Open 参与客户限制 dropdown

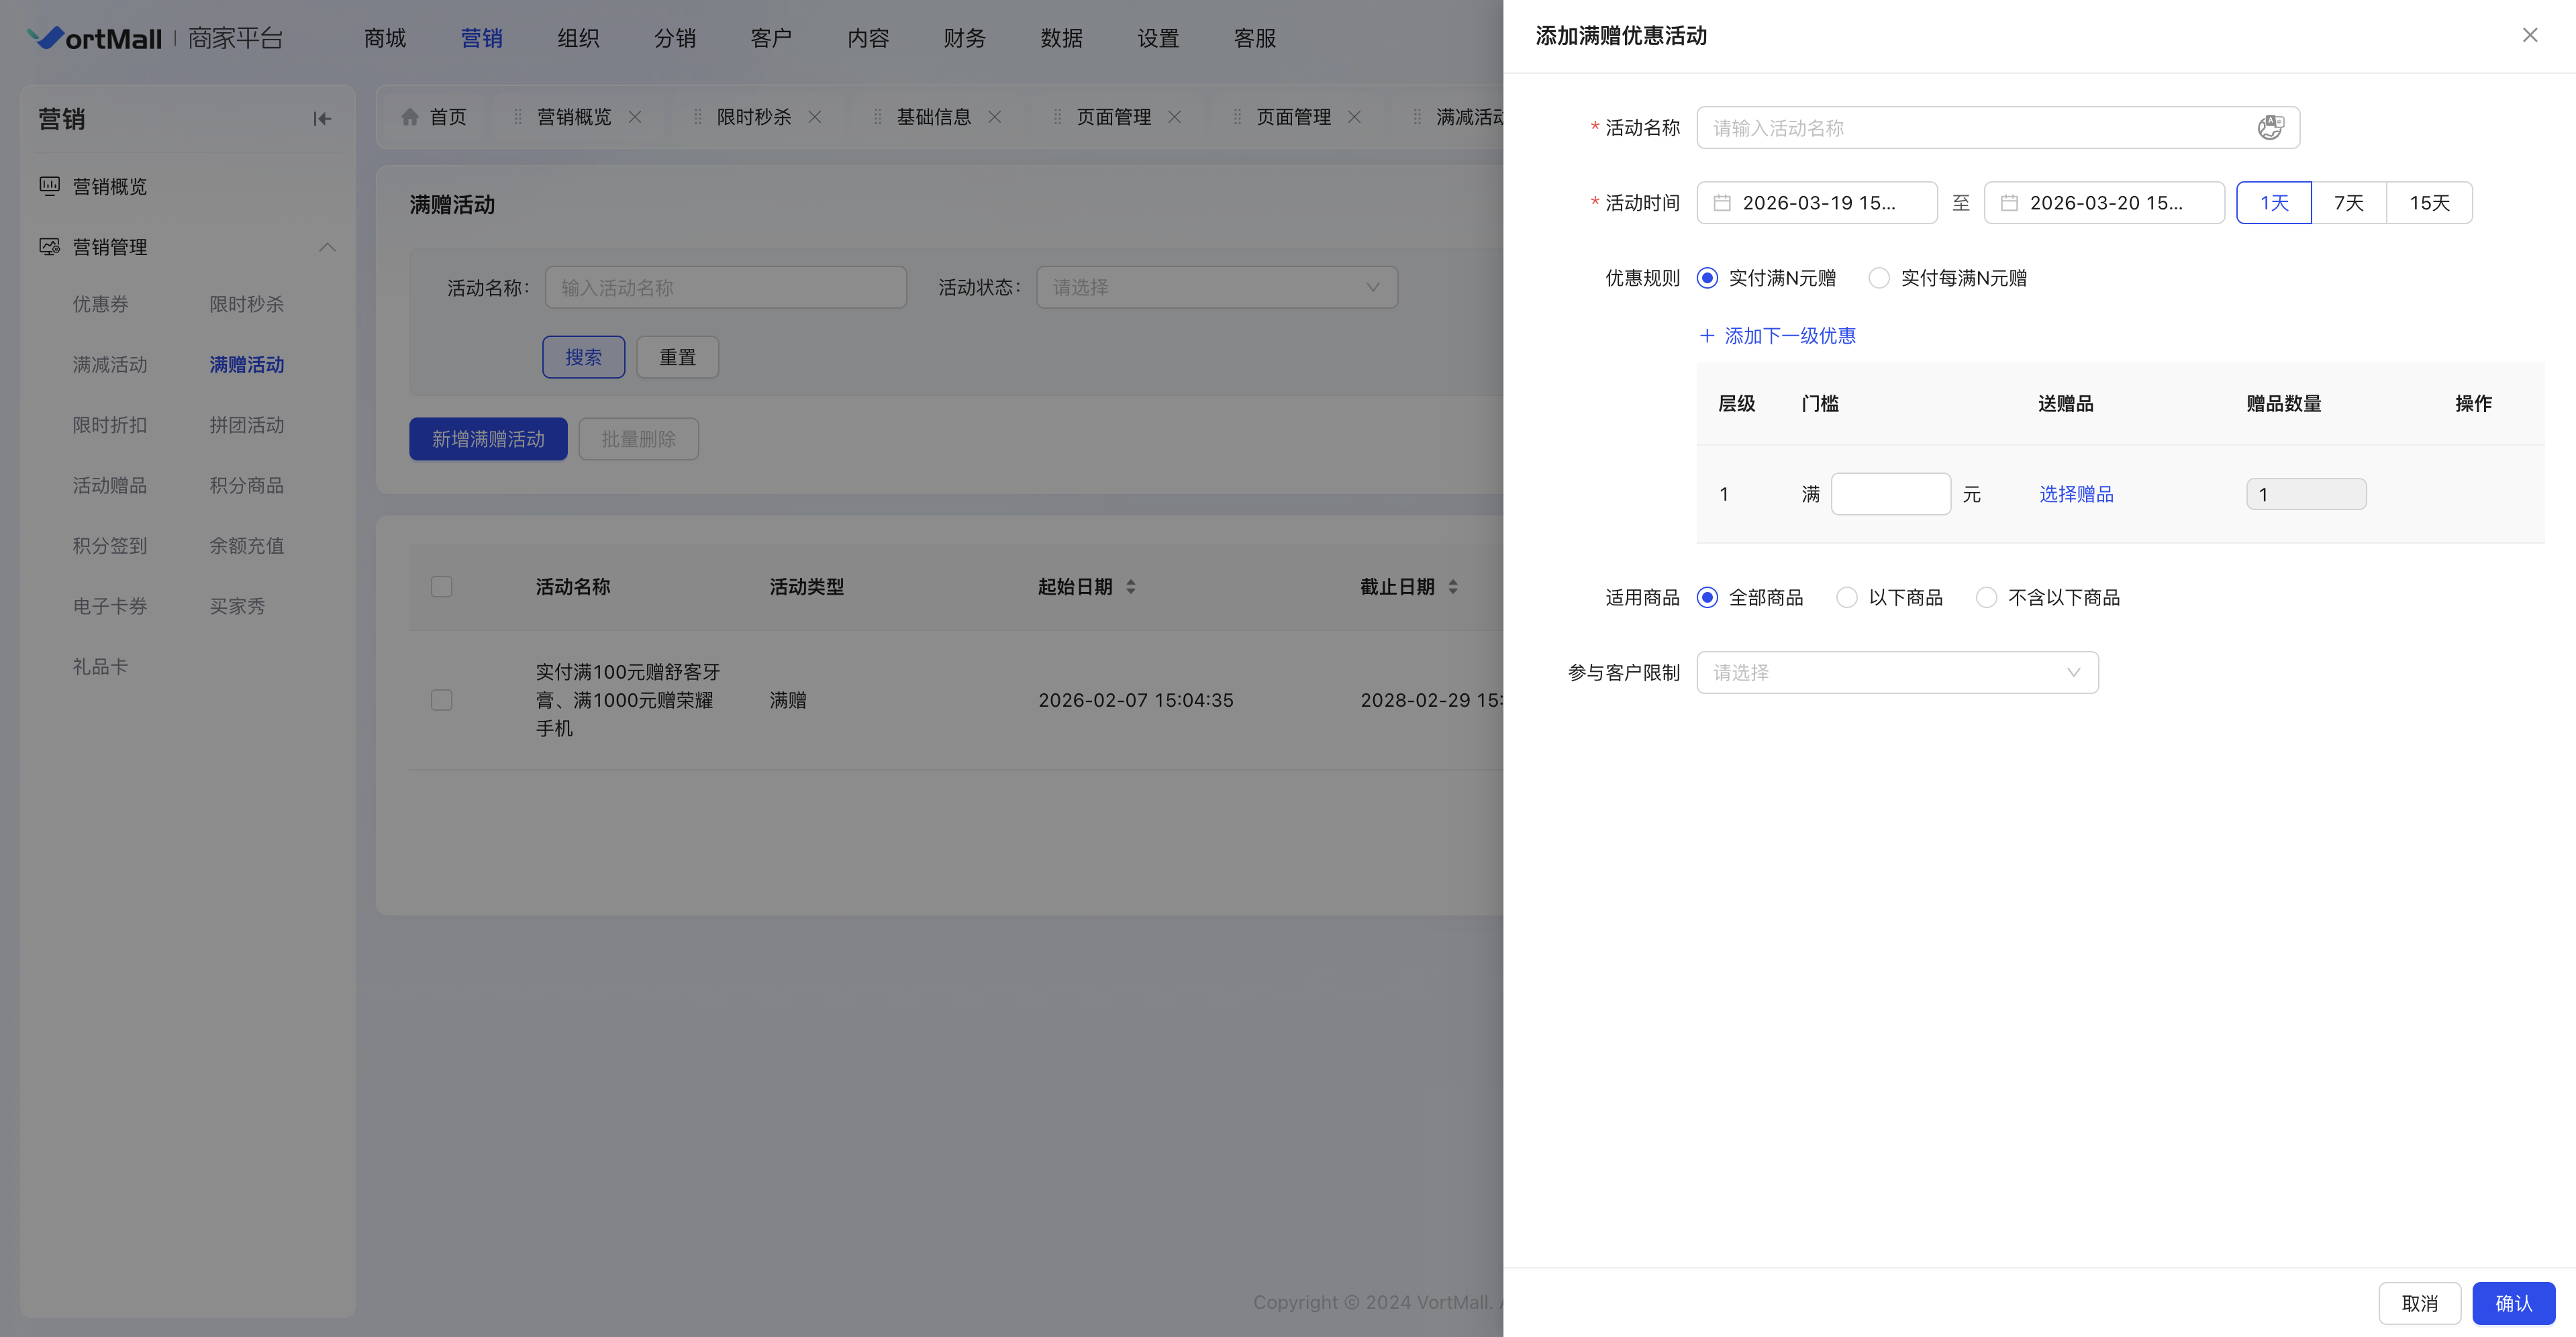[1897, 672]
